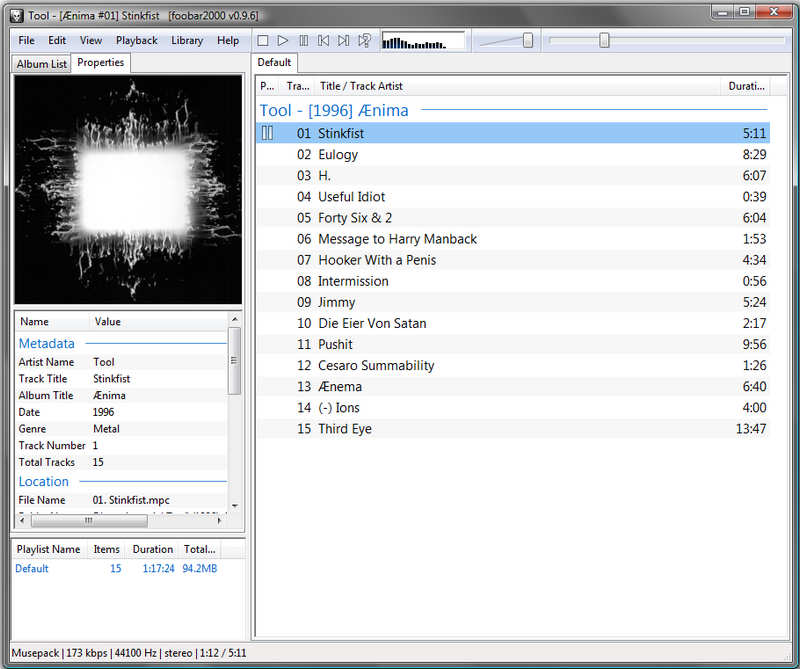Screen dimensions: 800x669
Task: Select track 07 Hooker With a Penis
Action: pyautogui.click(x=513, y=260)
